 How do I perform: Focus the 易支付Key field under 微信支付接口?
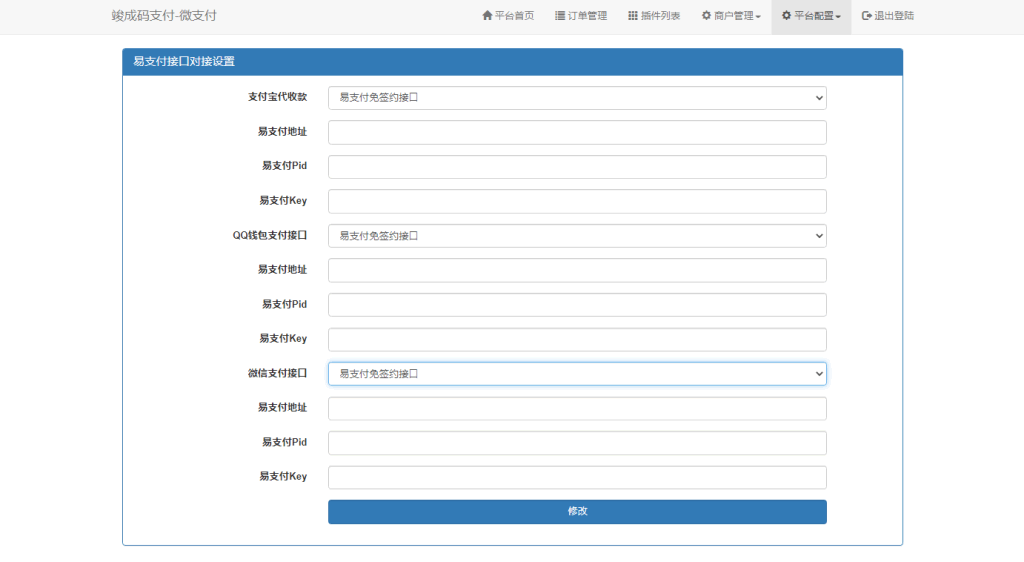pyautogui.click(x=577, y=477)
